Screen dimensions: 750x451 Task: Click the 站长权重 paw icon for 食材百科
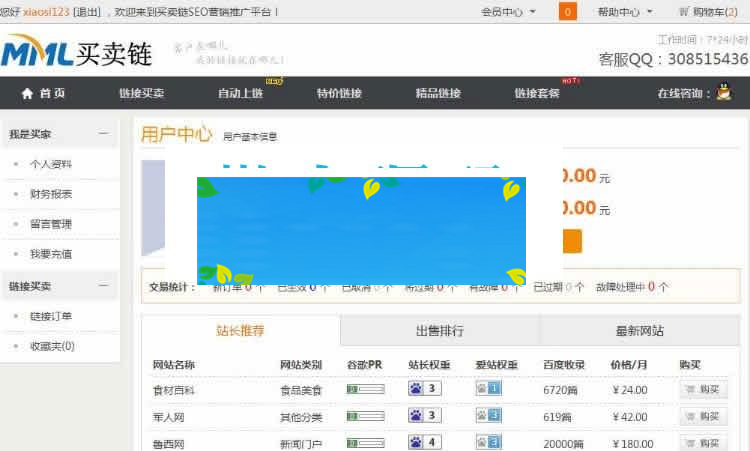[424, 389]
